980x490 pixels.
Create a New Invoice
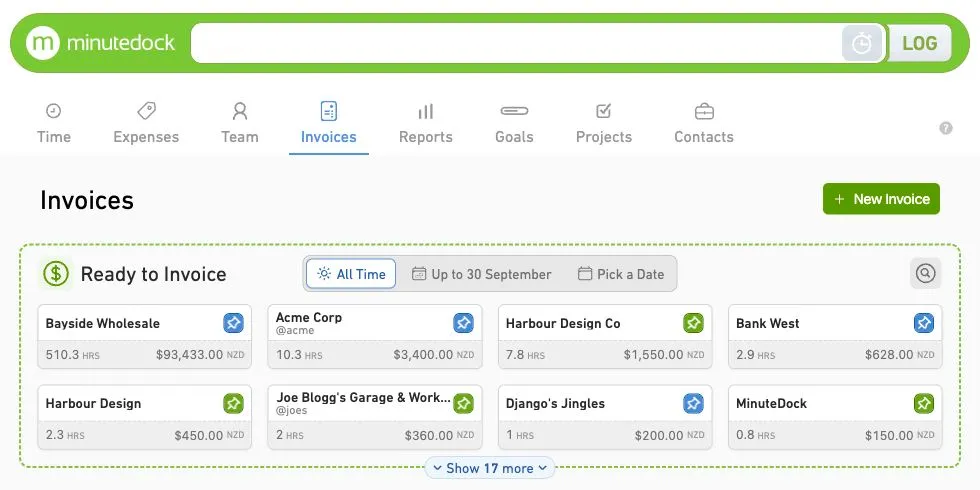pos(881,199)
